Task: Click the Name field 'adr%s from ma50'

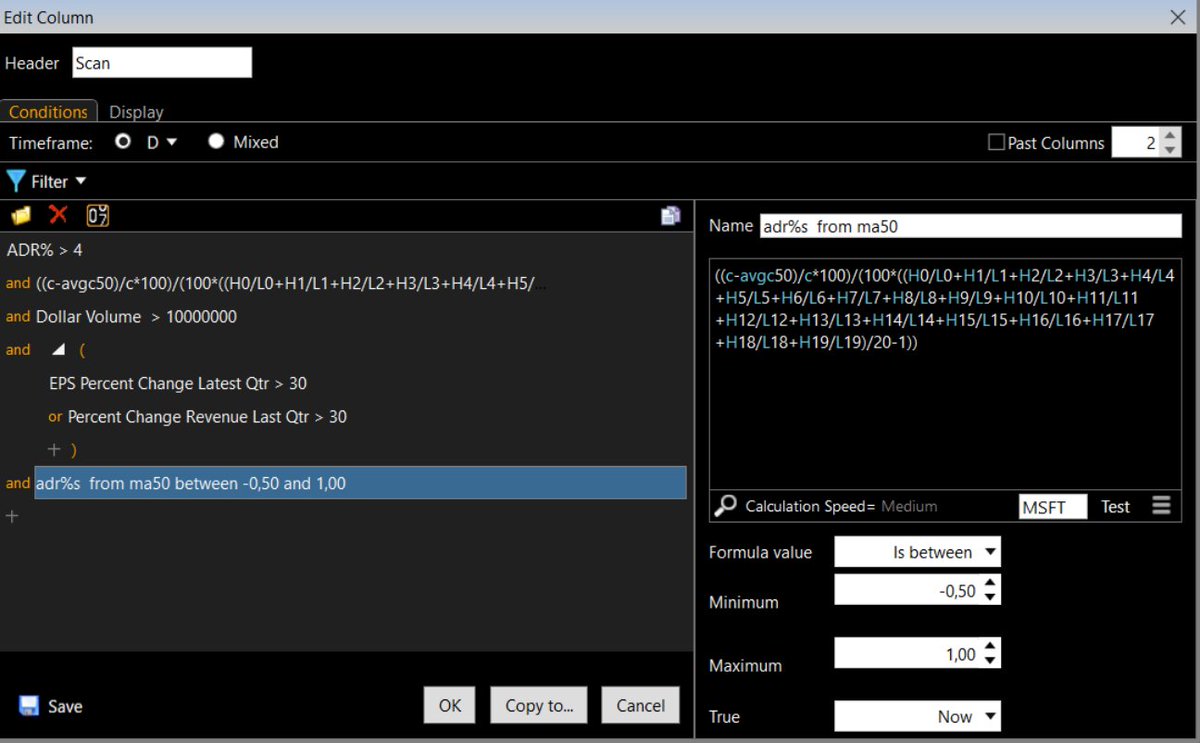Action: [971, 226]
